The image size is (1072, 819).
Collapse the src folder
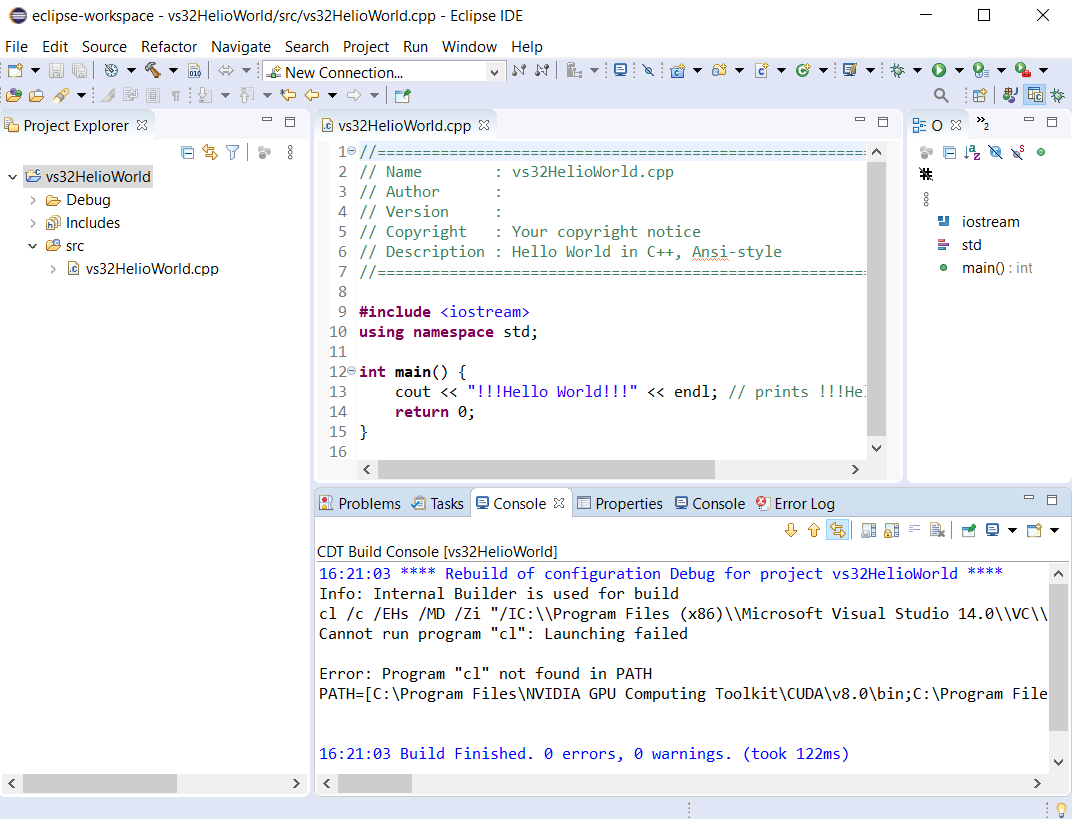pyautogui.click(x=33, y=245)
